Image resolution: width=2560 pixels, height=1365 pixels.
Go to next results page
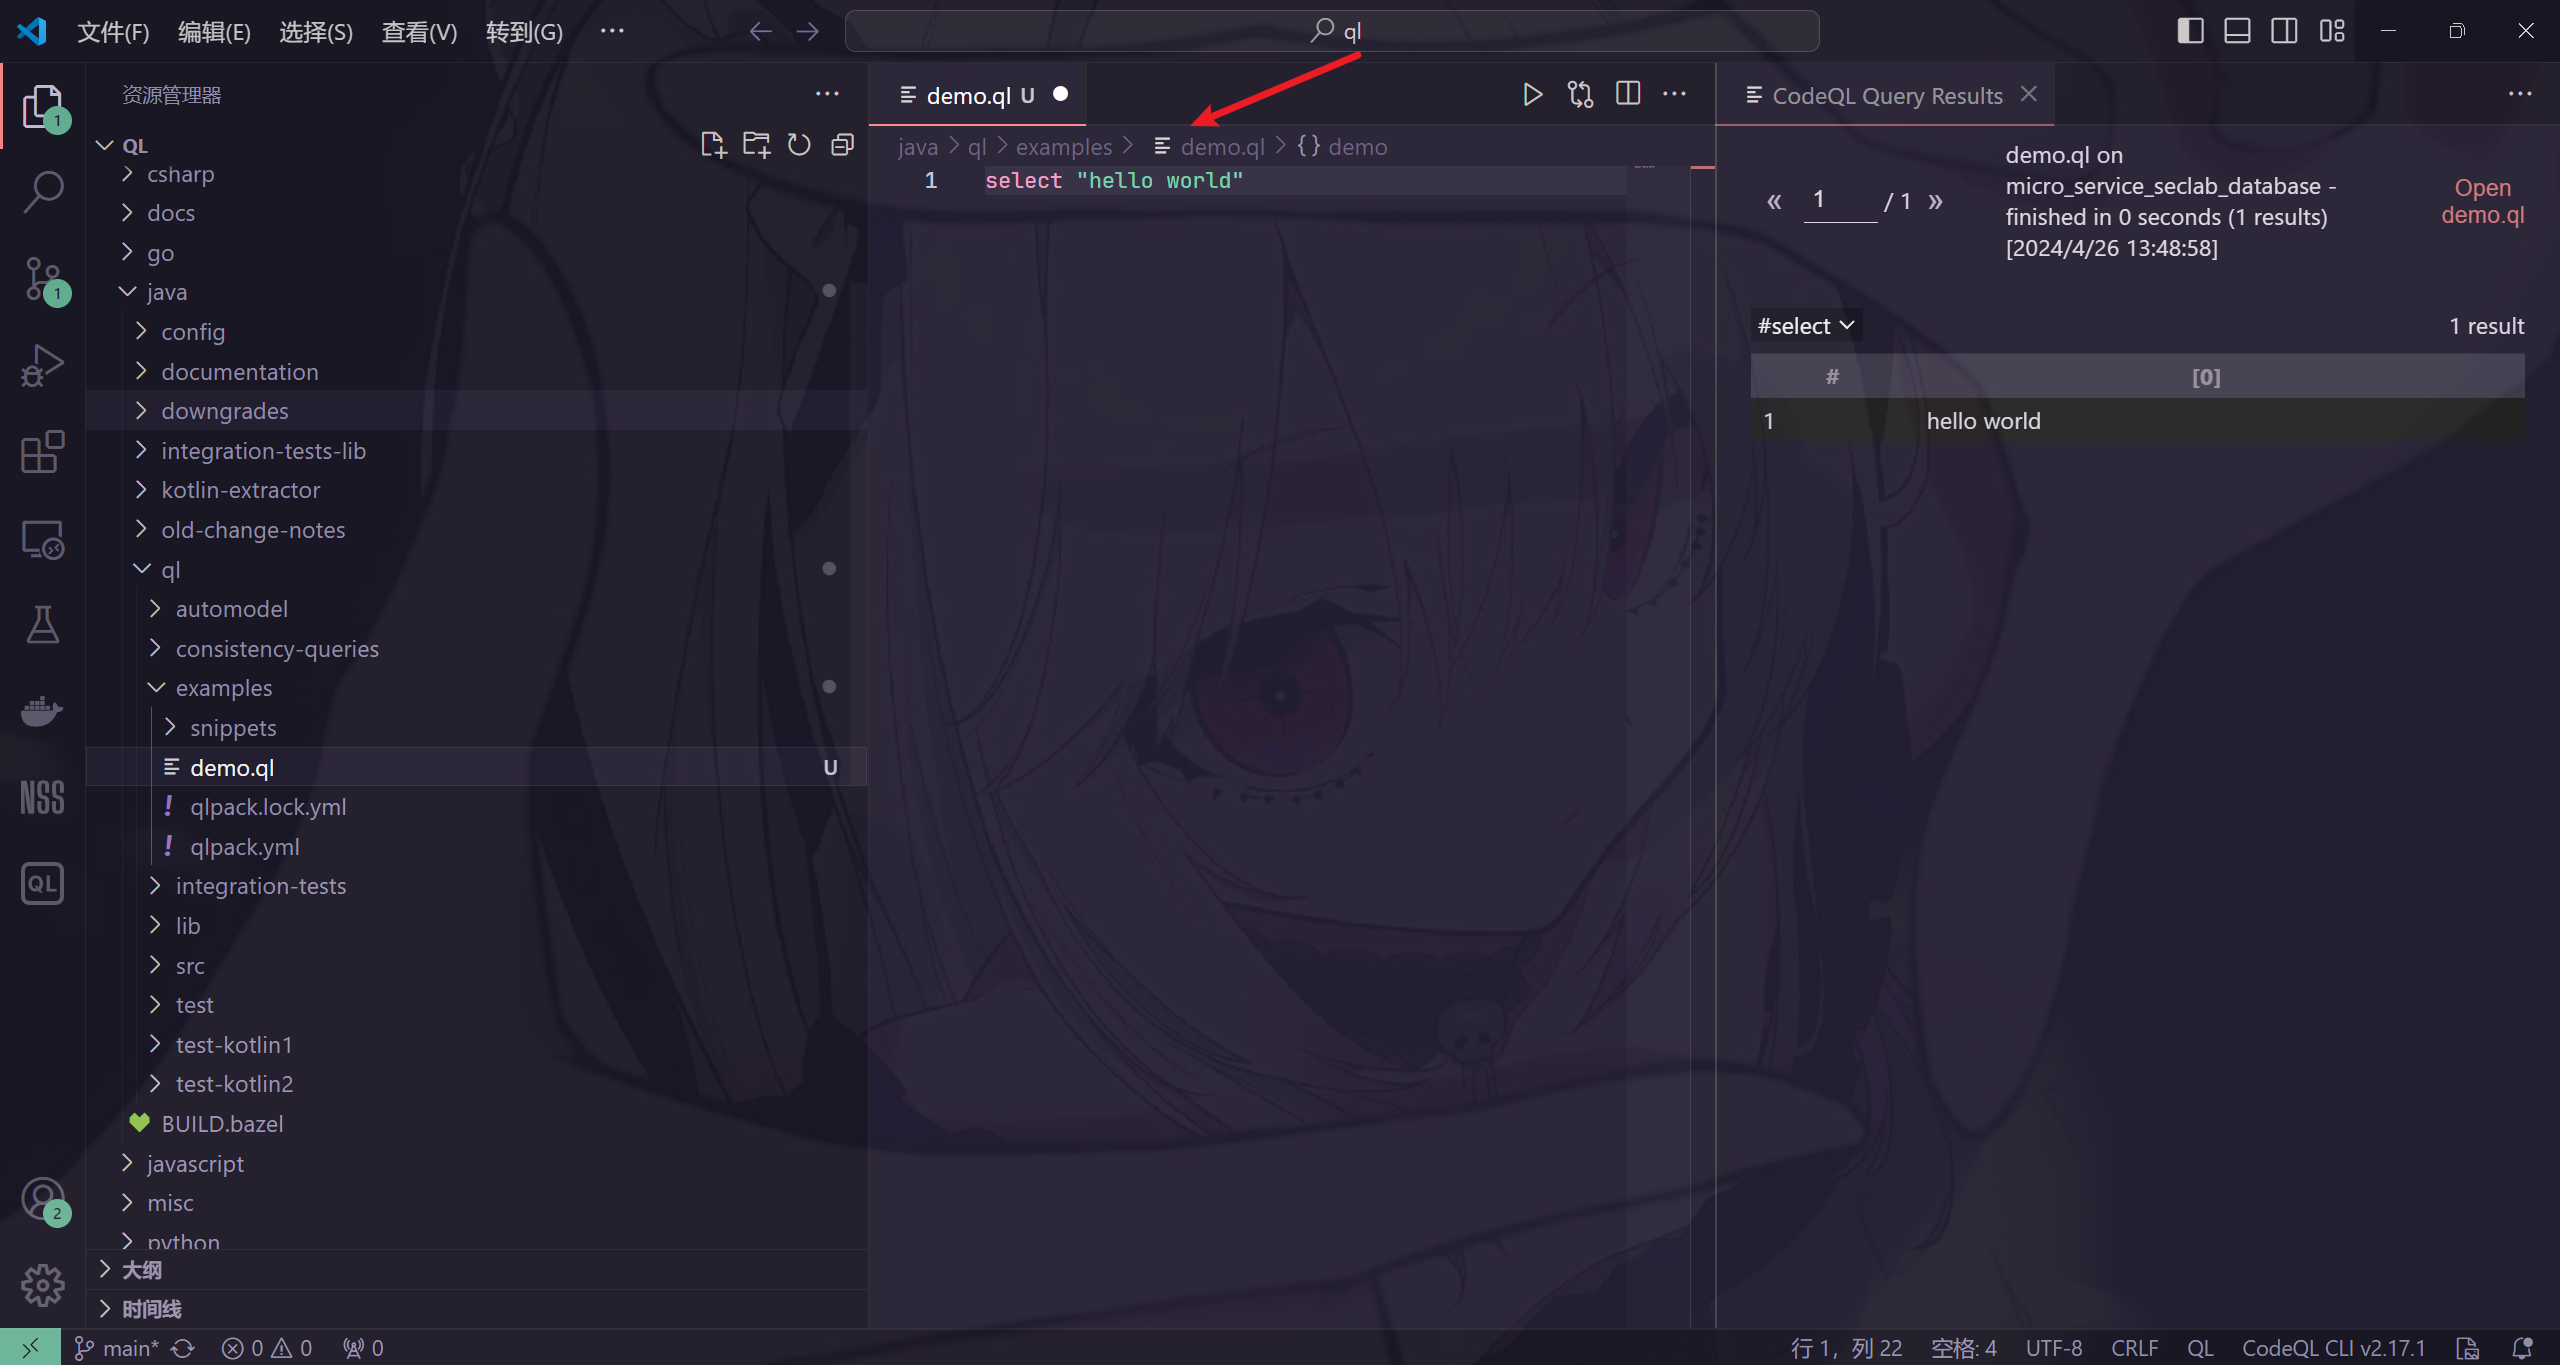click(1936, 201)
